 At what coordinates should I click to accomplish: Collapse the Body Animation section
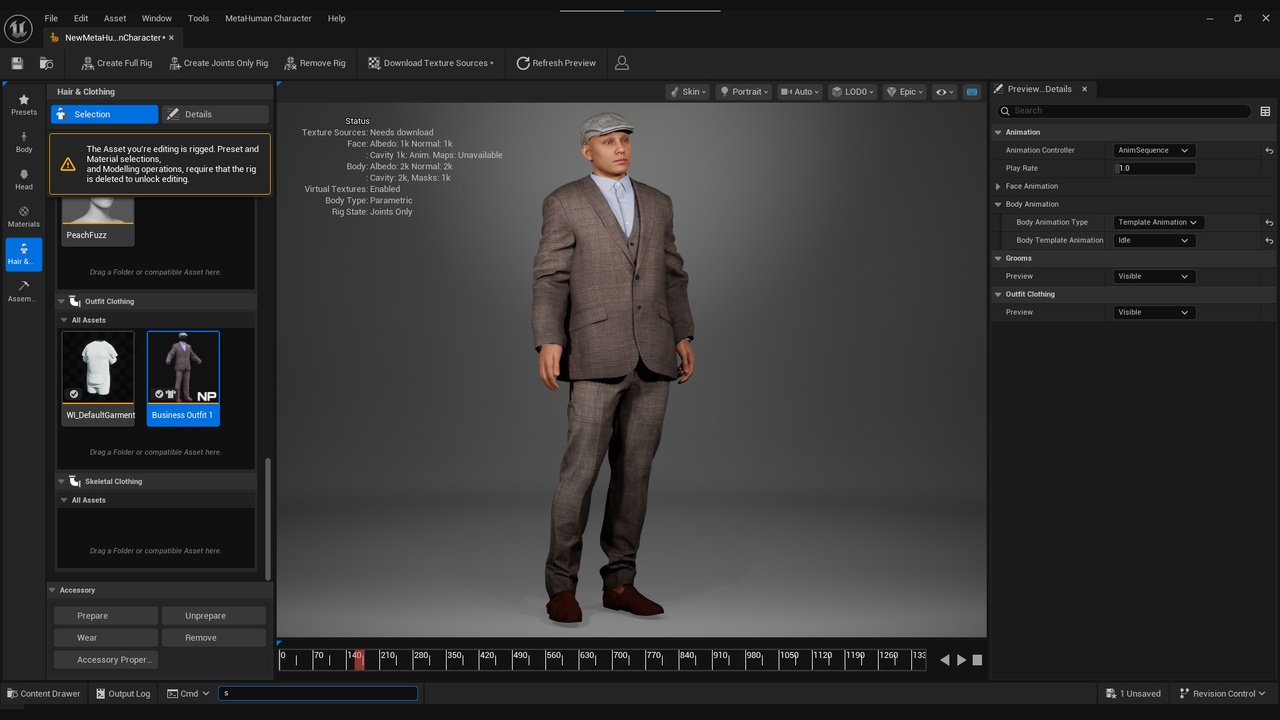[998, 204]
